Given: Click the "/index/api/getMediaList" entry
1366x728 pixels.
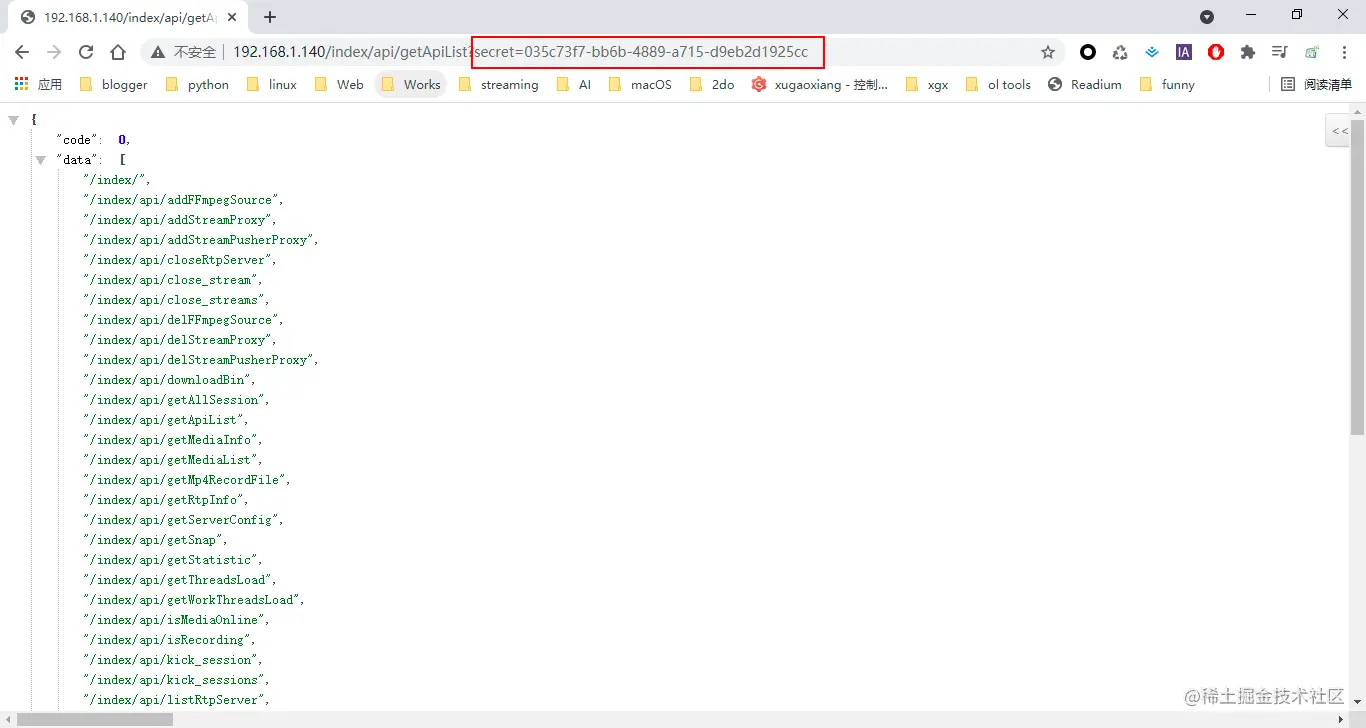Looking at the screenshot, I should tap(173, 460).
